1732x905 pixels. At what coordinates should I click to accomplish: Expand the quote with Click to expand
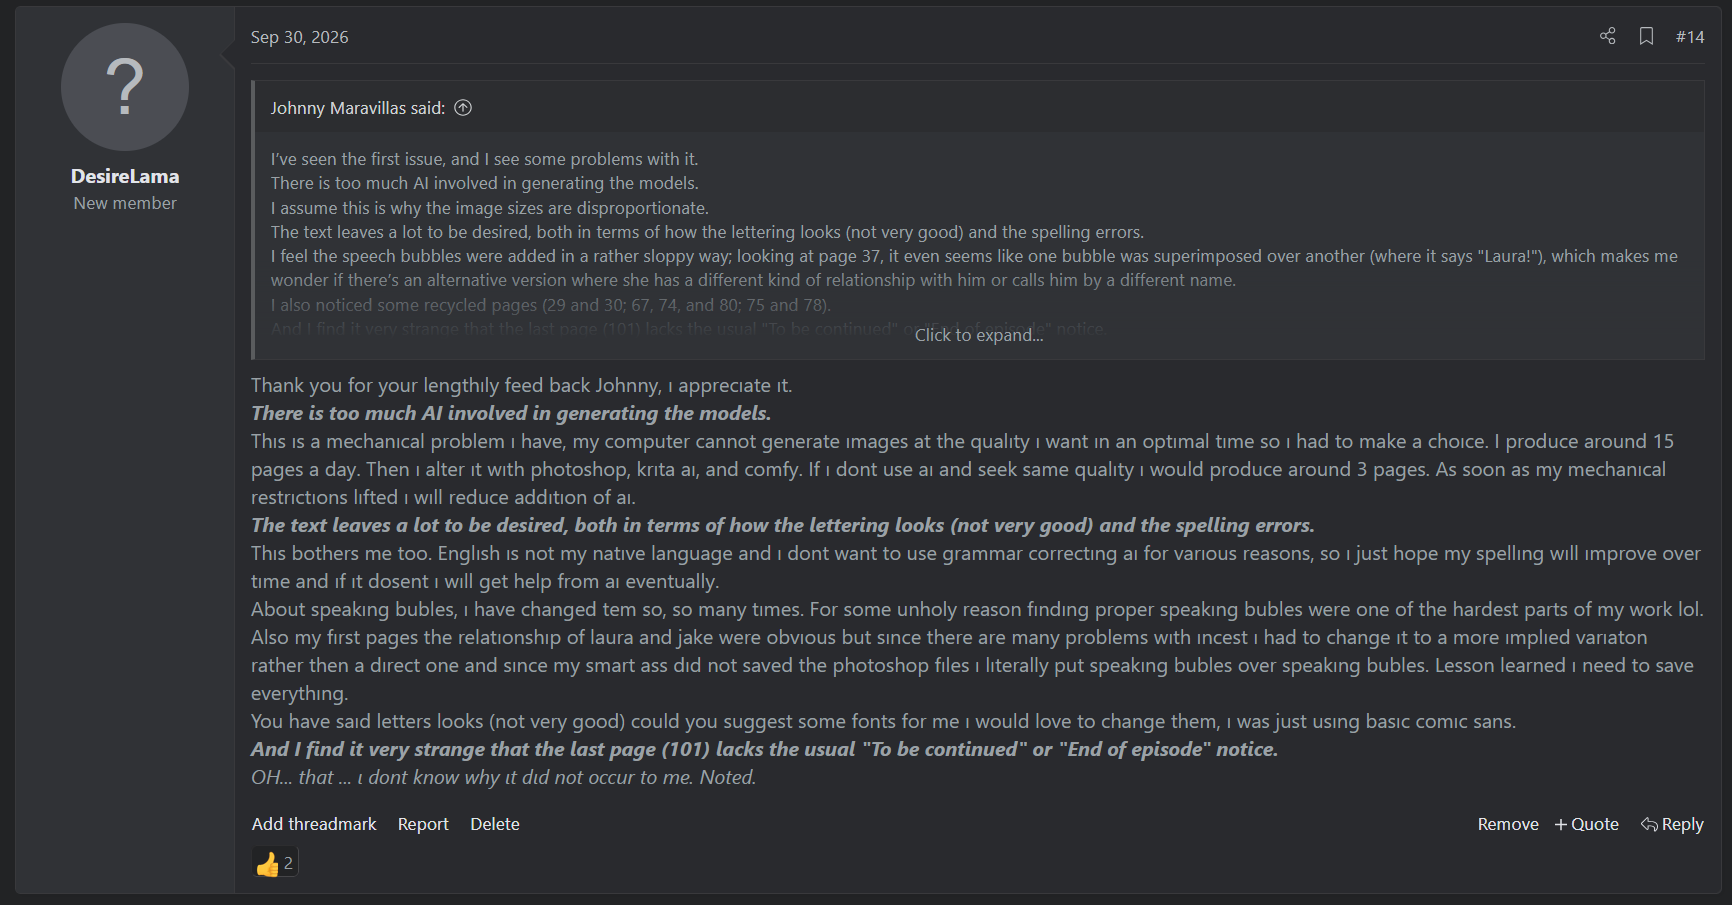coord(979,335)
